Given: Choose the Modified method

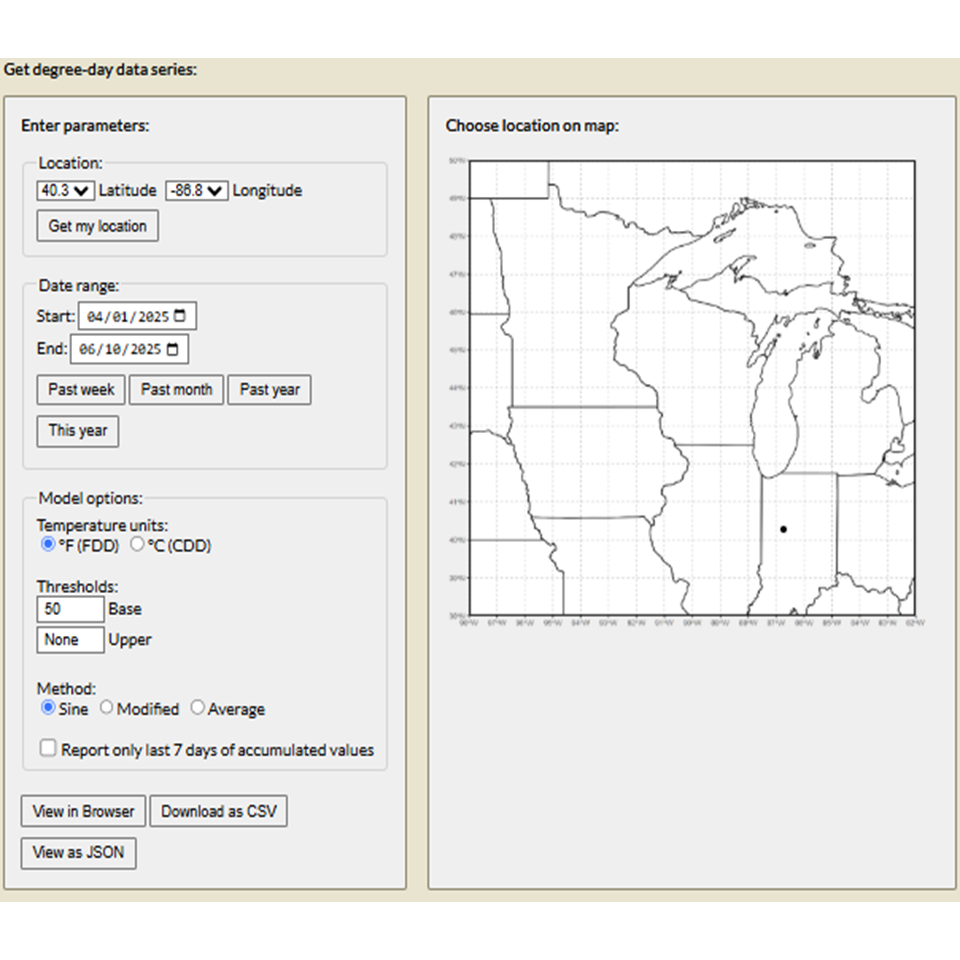Looking at the screenshot, I should [x=106, y=708].
